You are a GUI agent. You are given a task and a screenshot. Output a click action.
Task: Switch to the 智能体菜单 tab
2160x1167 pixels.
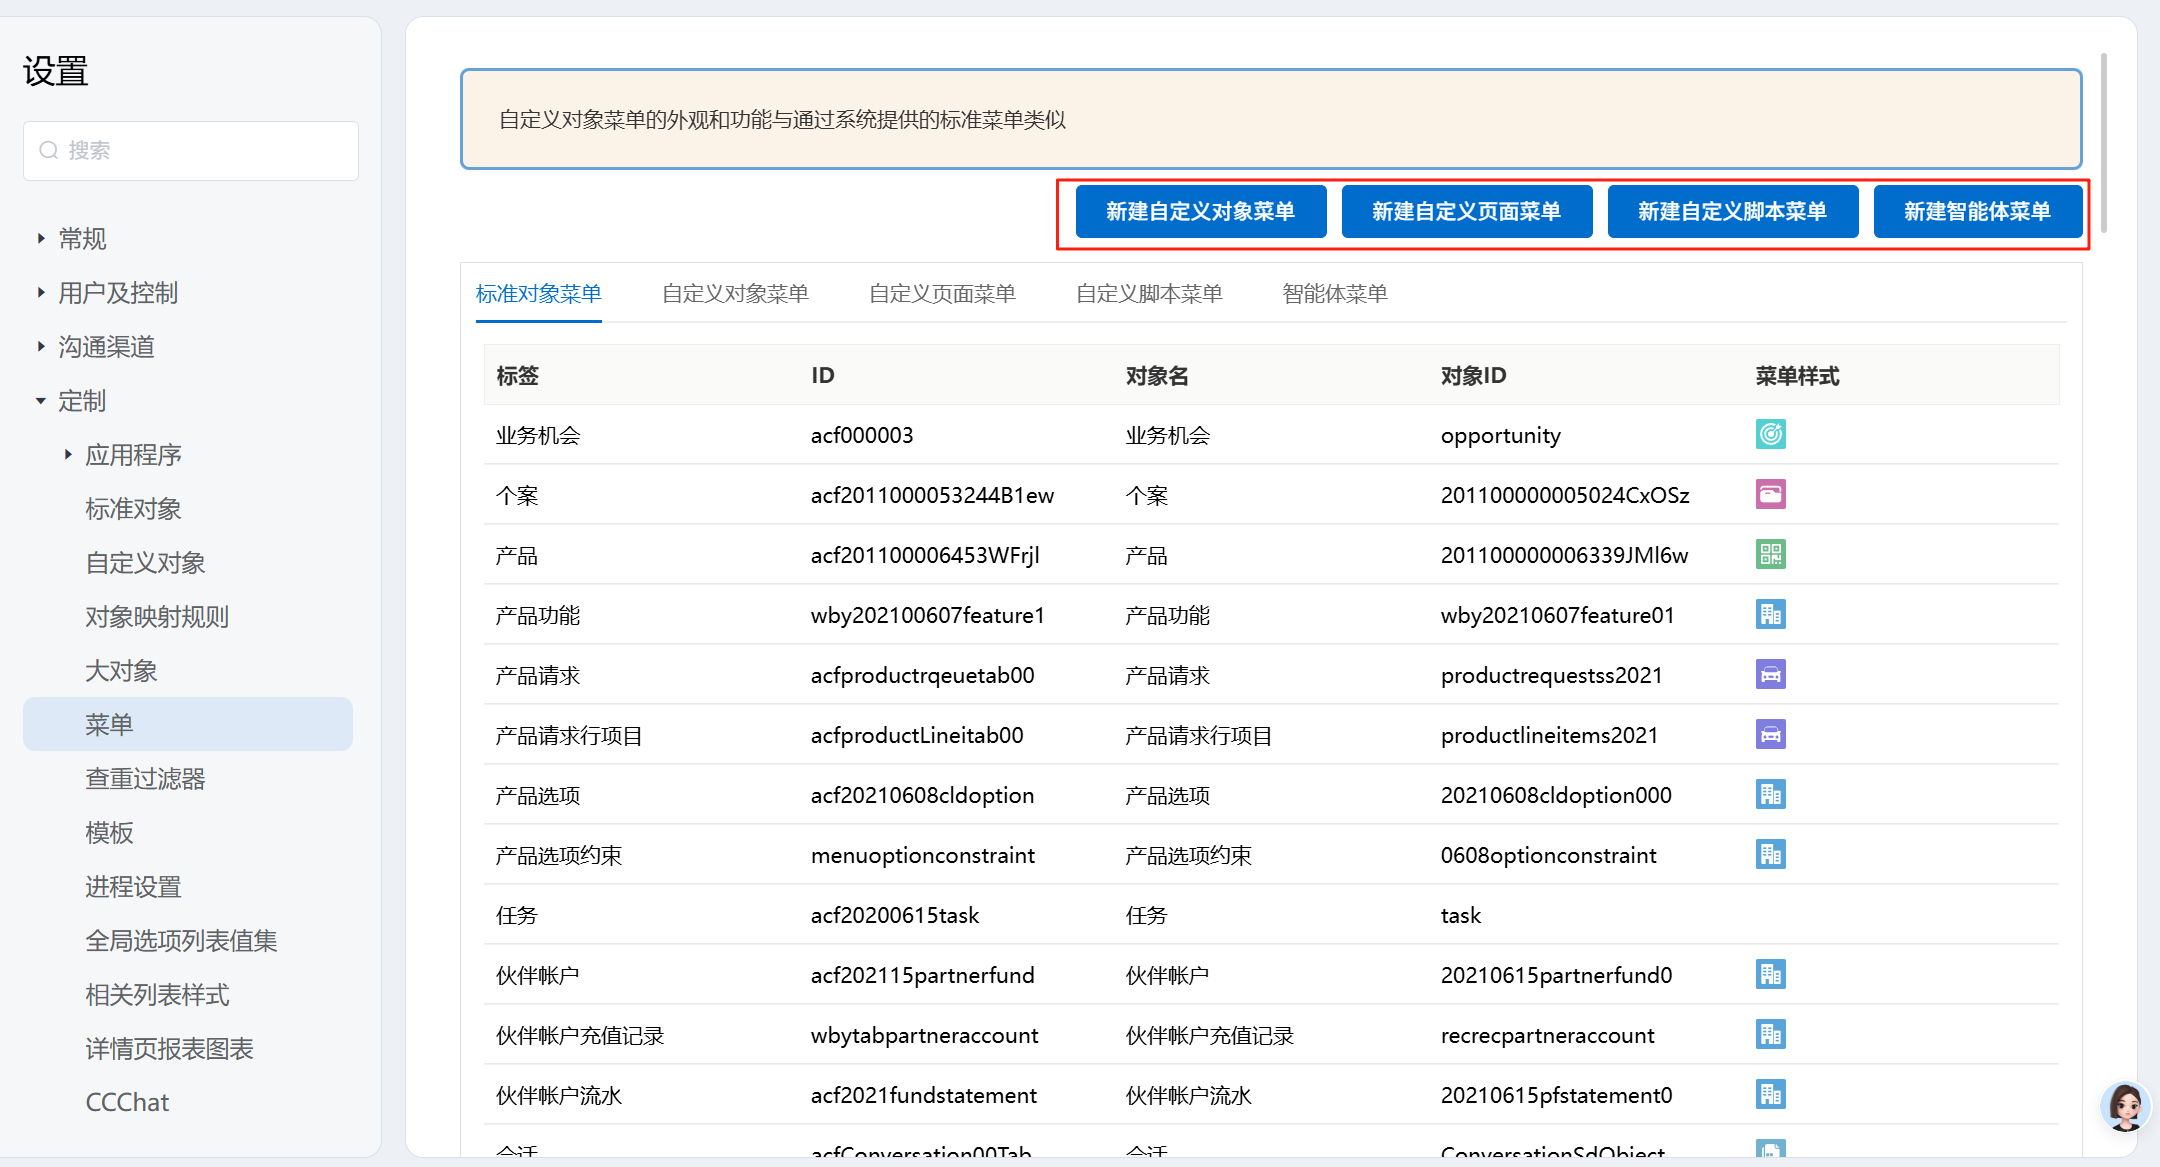(x=1334, y=294)
